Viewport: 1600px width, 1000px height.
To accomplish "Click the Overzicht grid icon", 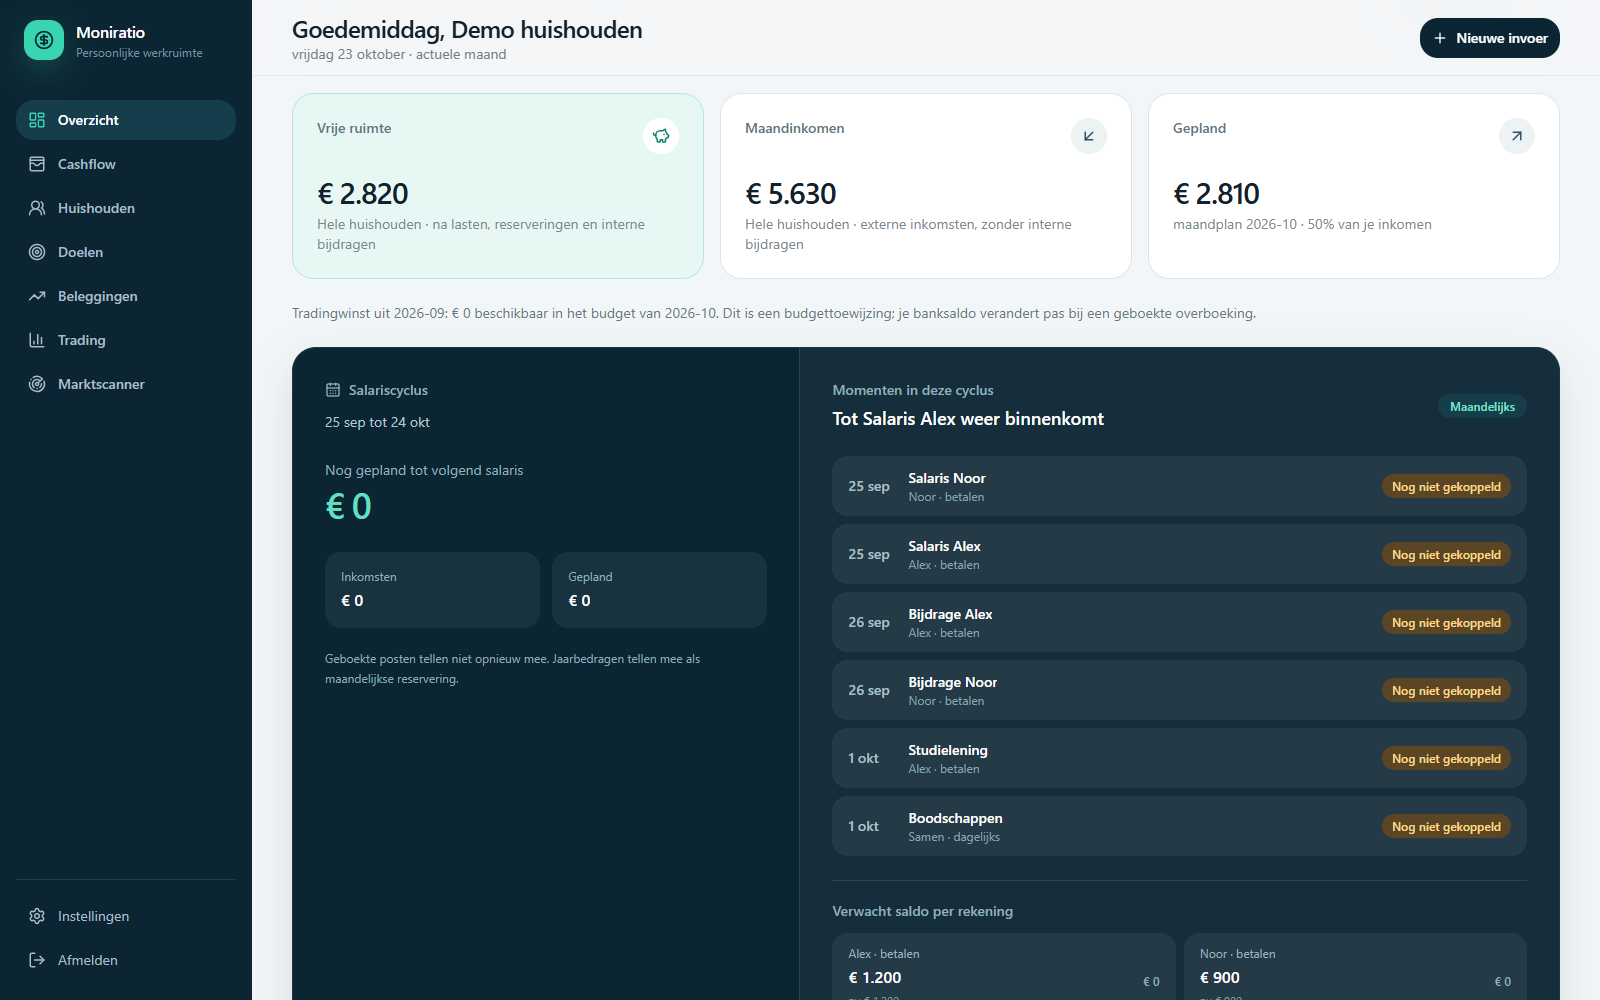I will tap(37, 120).
